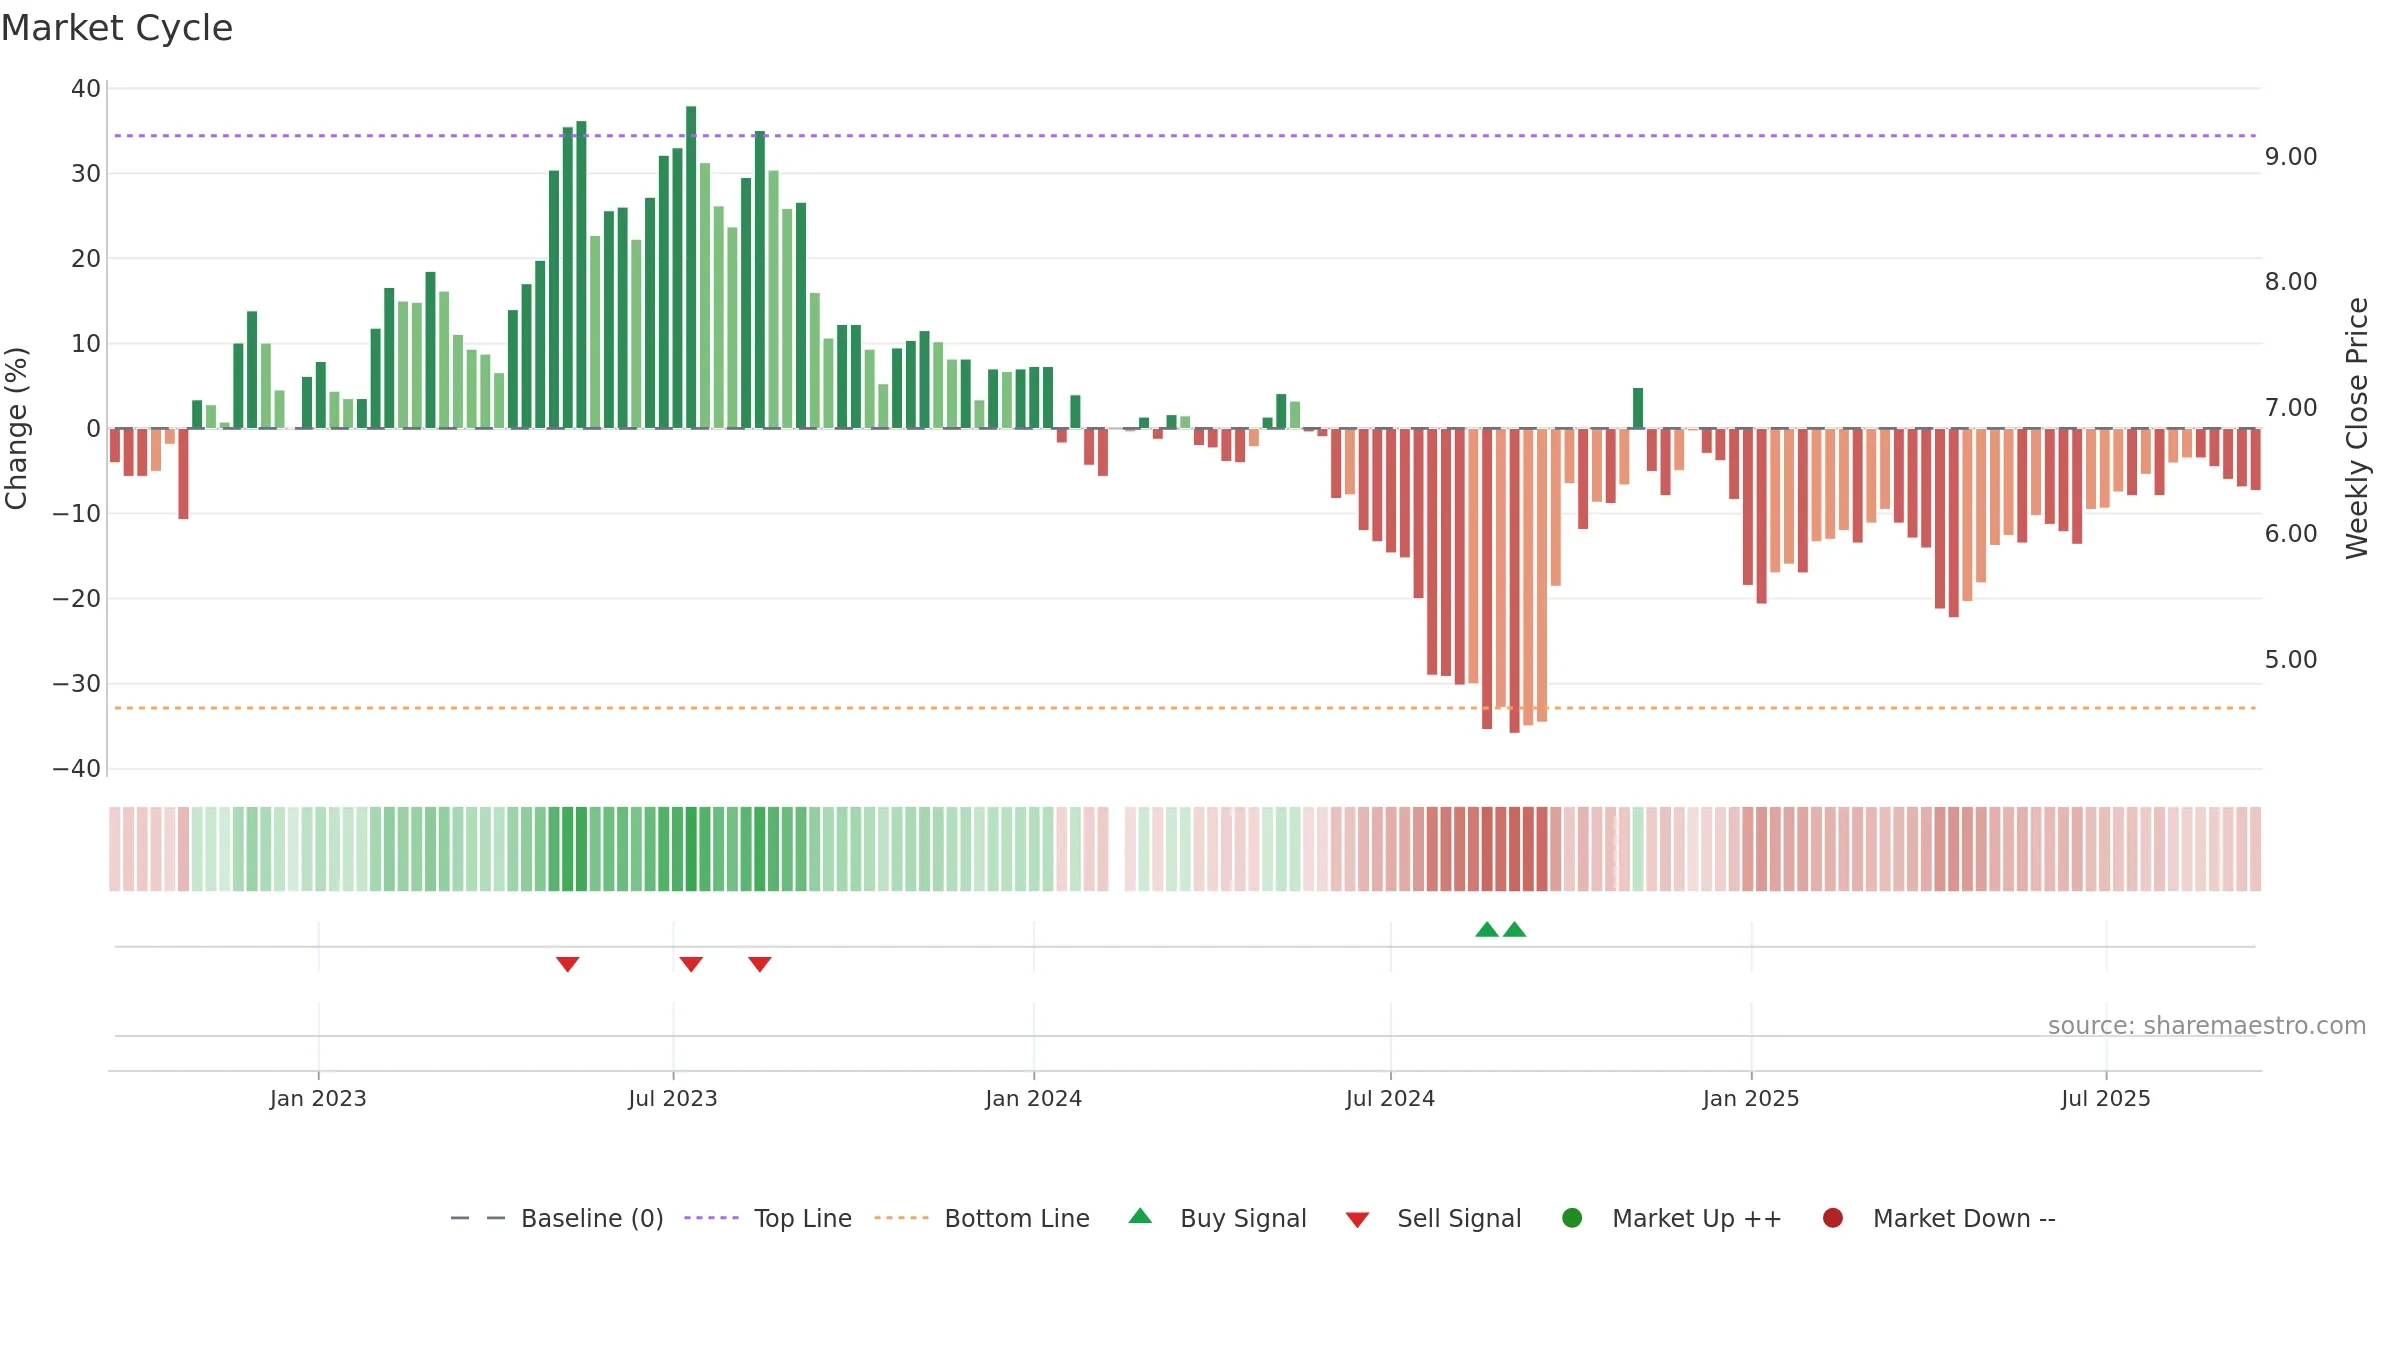Click the 5.00 price tick label
2400x1350 pixels.
click(x=2291, y=660)
